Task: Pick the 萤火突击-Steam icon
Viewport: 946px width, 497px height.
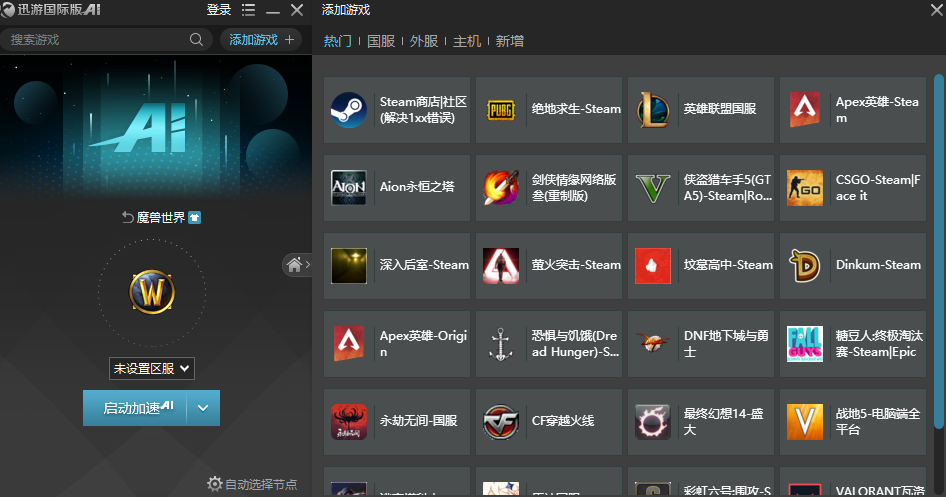Action: pyautogui.click(x=501, y=265)
